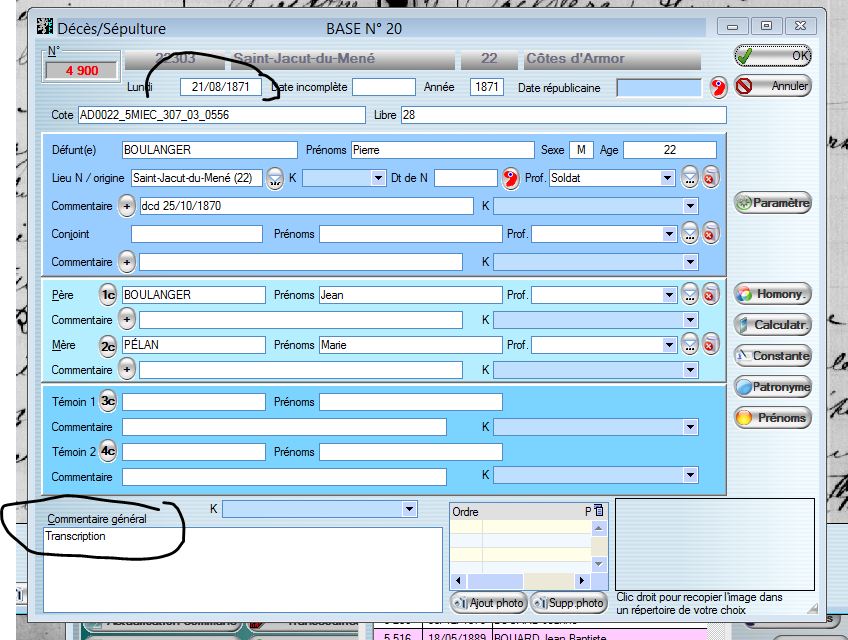The height and width of the screenshot is (640, 848).
Task: Click the Calculatr. button
Action: coord(772,325)
